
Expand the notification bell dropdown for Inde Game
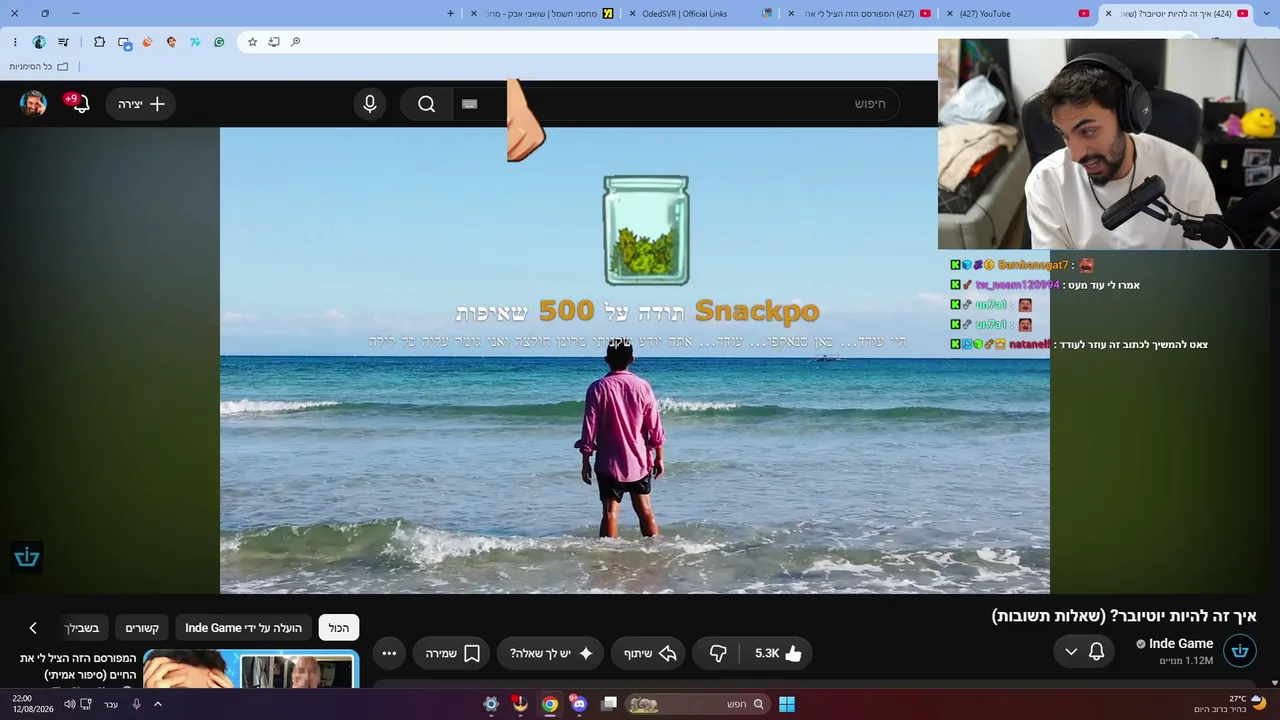coord(1083,652)
